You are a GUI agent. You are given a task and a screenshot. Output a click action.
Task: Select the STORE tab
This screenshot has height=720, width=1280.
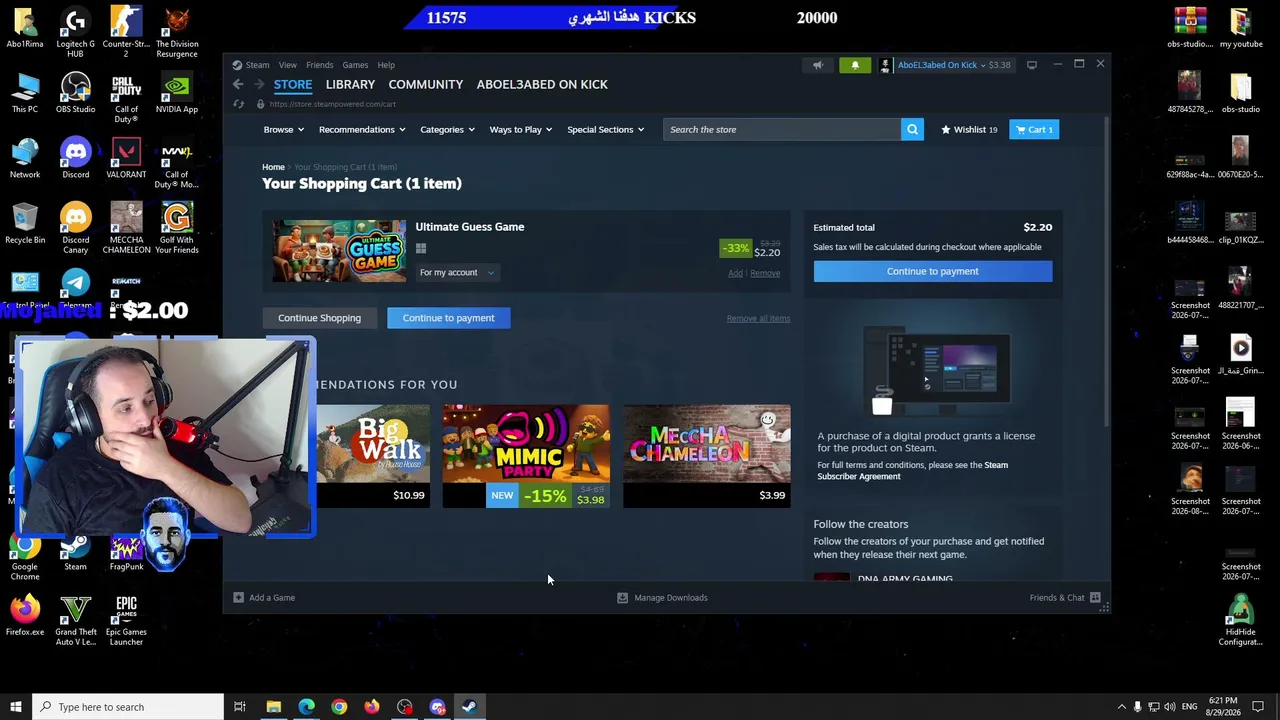pyautogui.click(x=293, y=85)
